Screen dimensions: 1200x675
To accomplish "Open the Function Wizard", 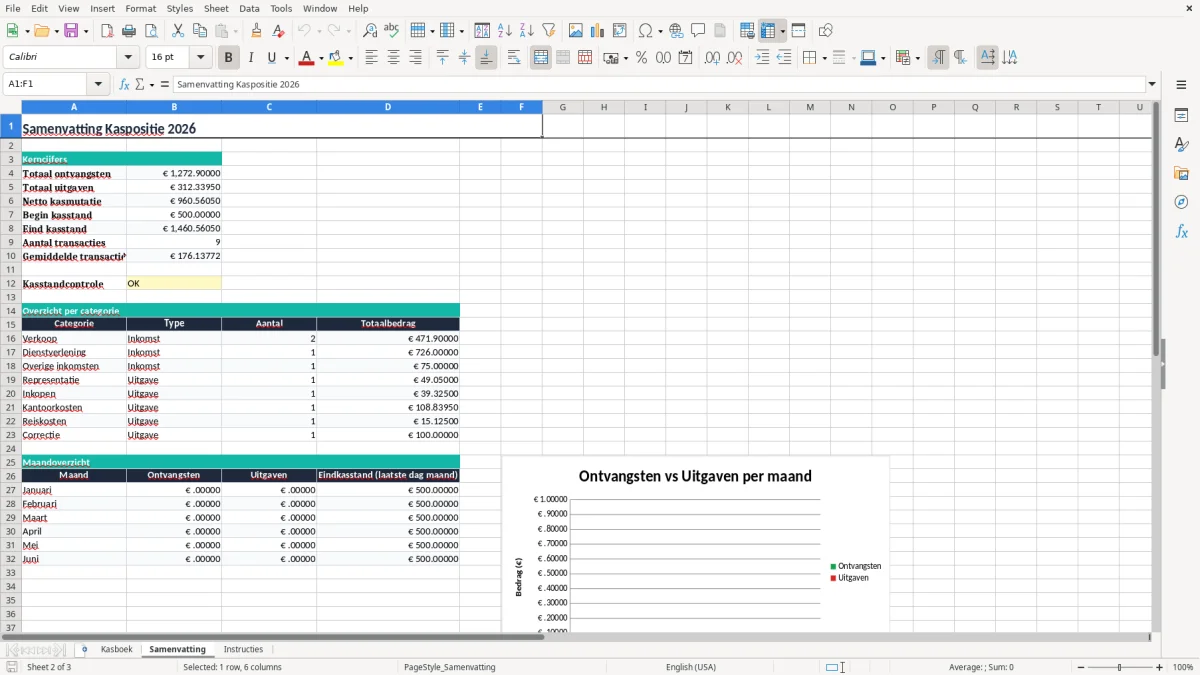I will pyautogui.click(x=125, y=84).
